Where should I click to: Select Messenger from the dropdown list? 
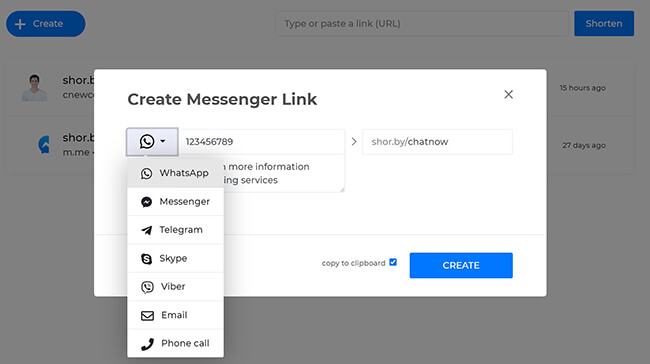click(175, 201)
